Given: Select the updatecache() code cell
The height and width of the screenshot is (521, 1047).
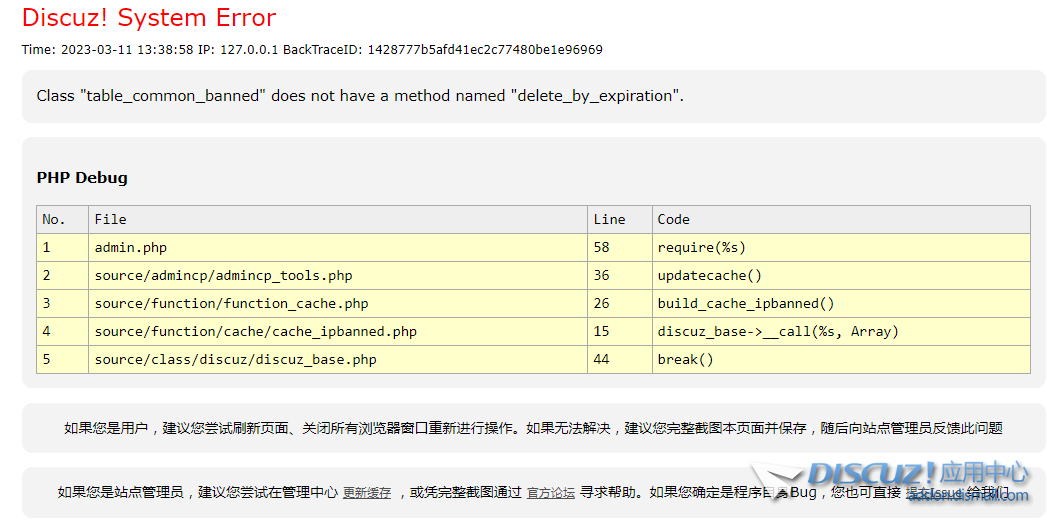Looking at the screenshot, I should pos(841,275).
